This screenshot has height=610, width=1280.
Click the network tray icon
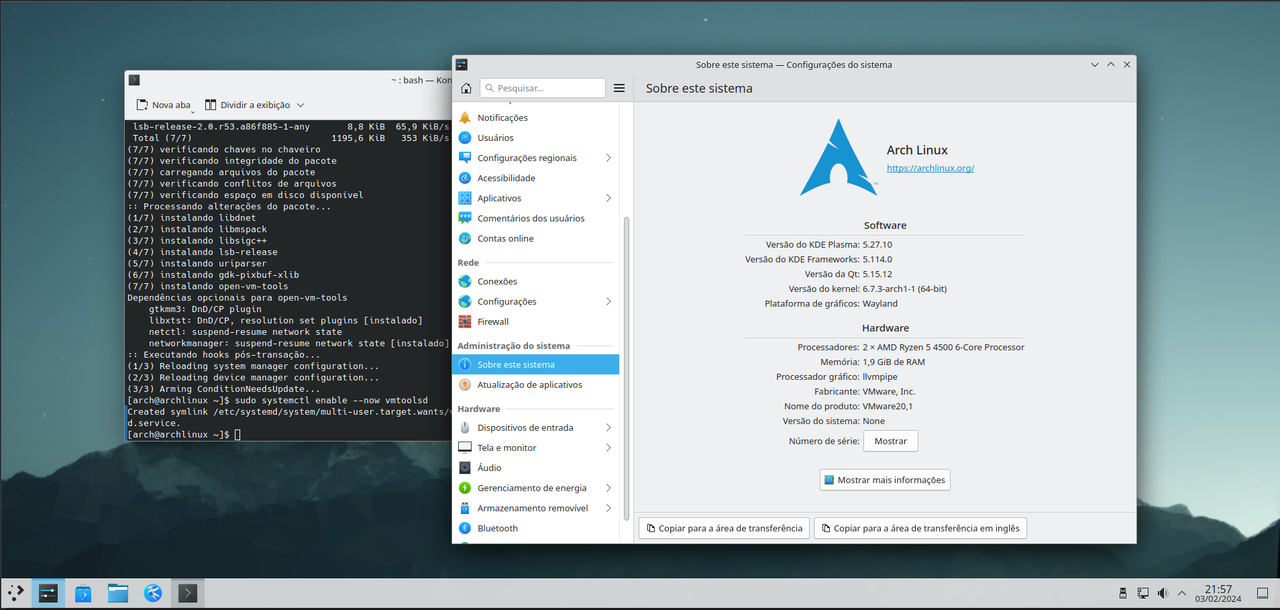tap(1143, 593)
